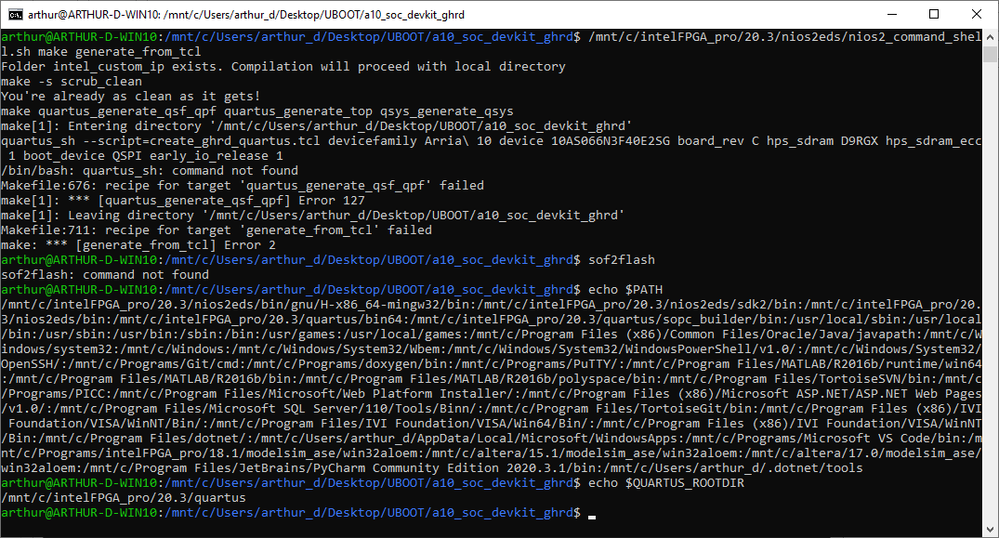Screen dimensions: 999x538
Task: Click the 'echo $QUARTUS_ROOTDIR' command
Action: pyautogui.click(x=666, y=483)
